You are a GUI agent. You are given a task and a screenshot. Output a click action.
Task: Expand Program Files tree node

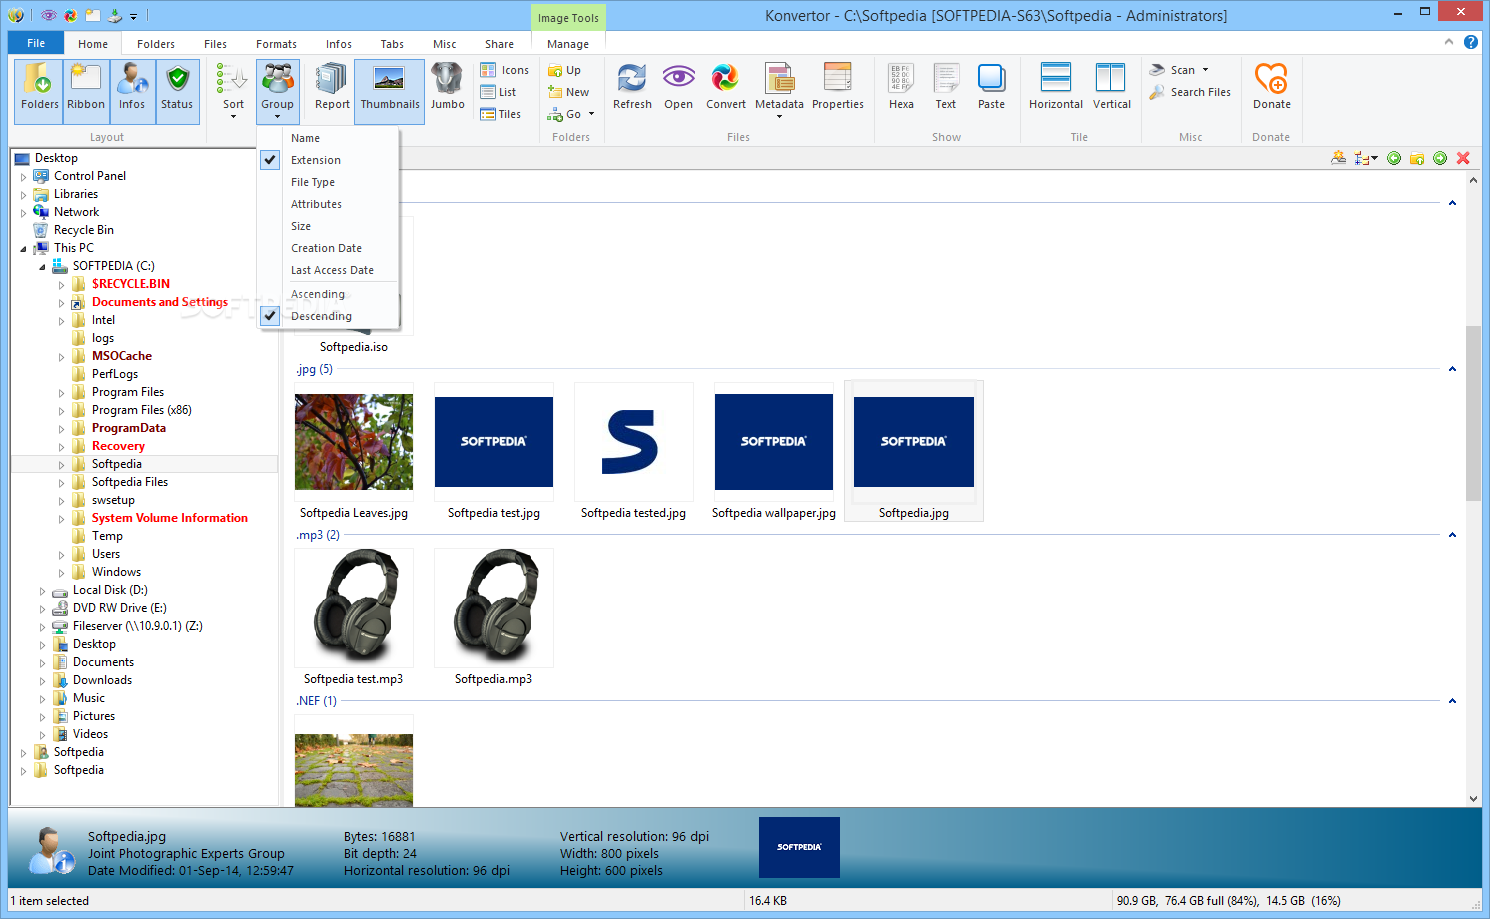[61, 393]
